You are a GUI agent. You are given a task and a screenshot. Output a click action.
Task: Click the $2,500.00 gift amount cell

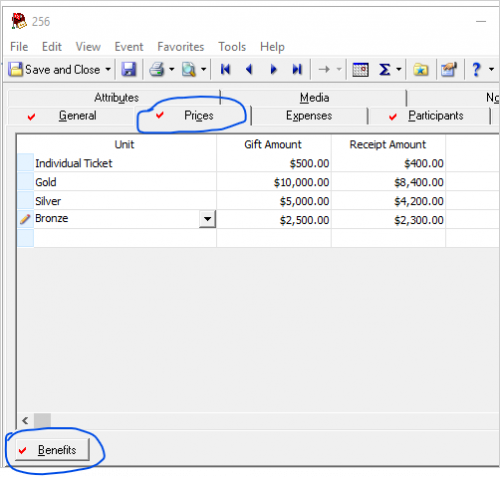[274, 220]
